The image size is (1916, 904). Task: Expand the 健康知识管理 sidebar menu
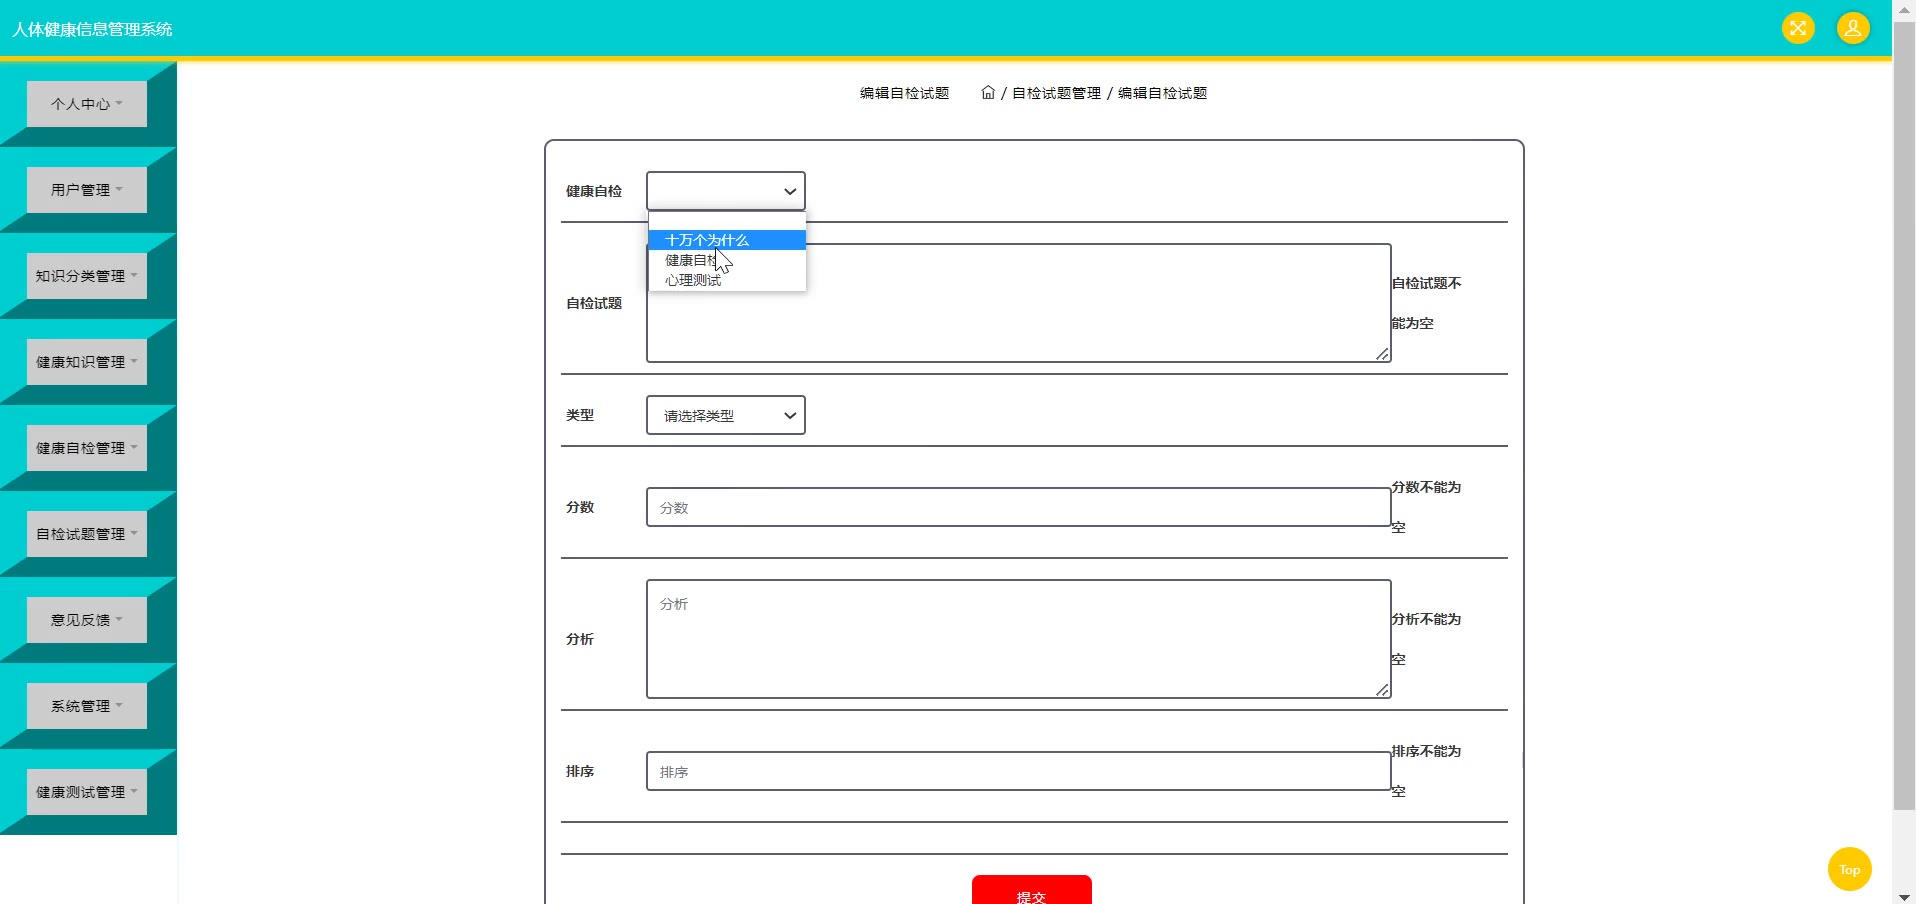pyautogui.click(x=87, y=362)
